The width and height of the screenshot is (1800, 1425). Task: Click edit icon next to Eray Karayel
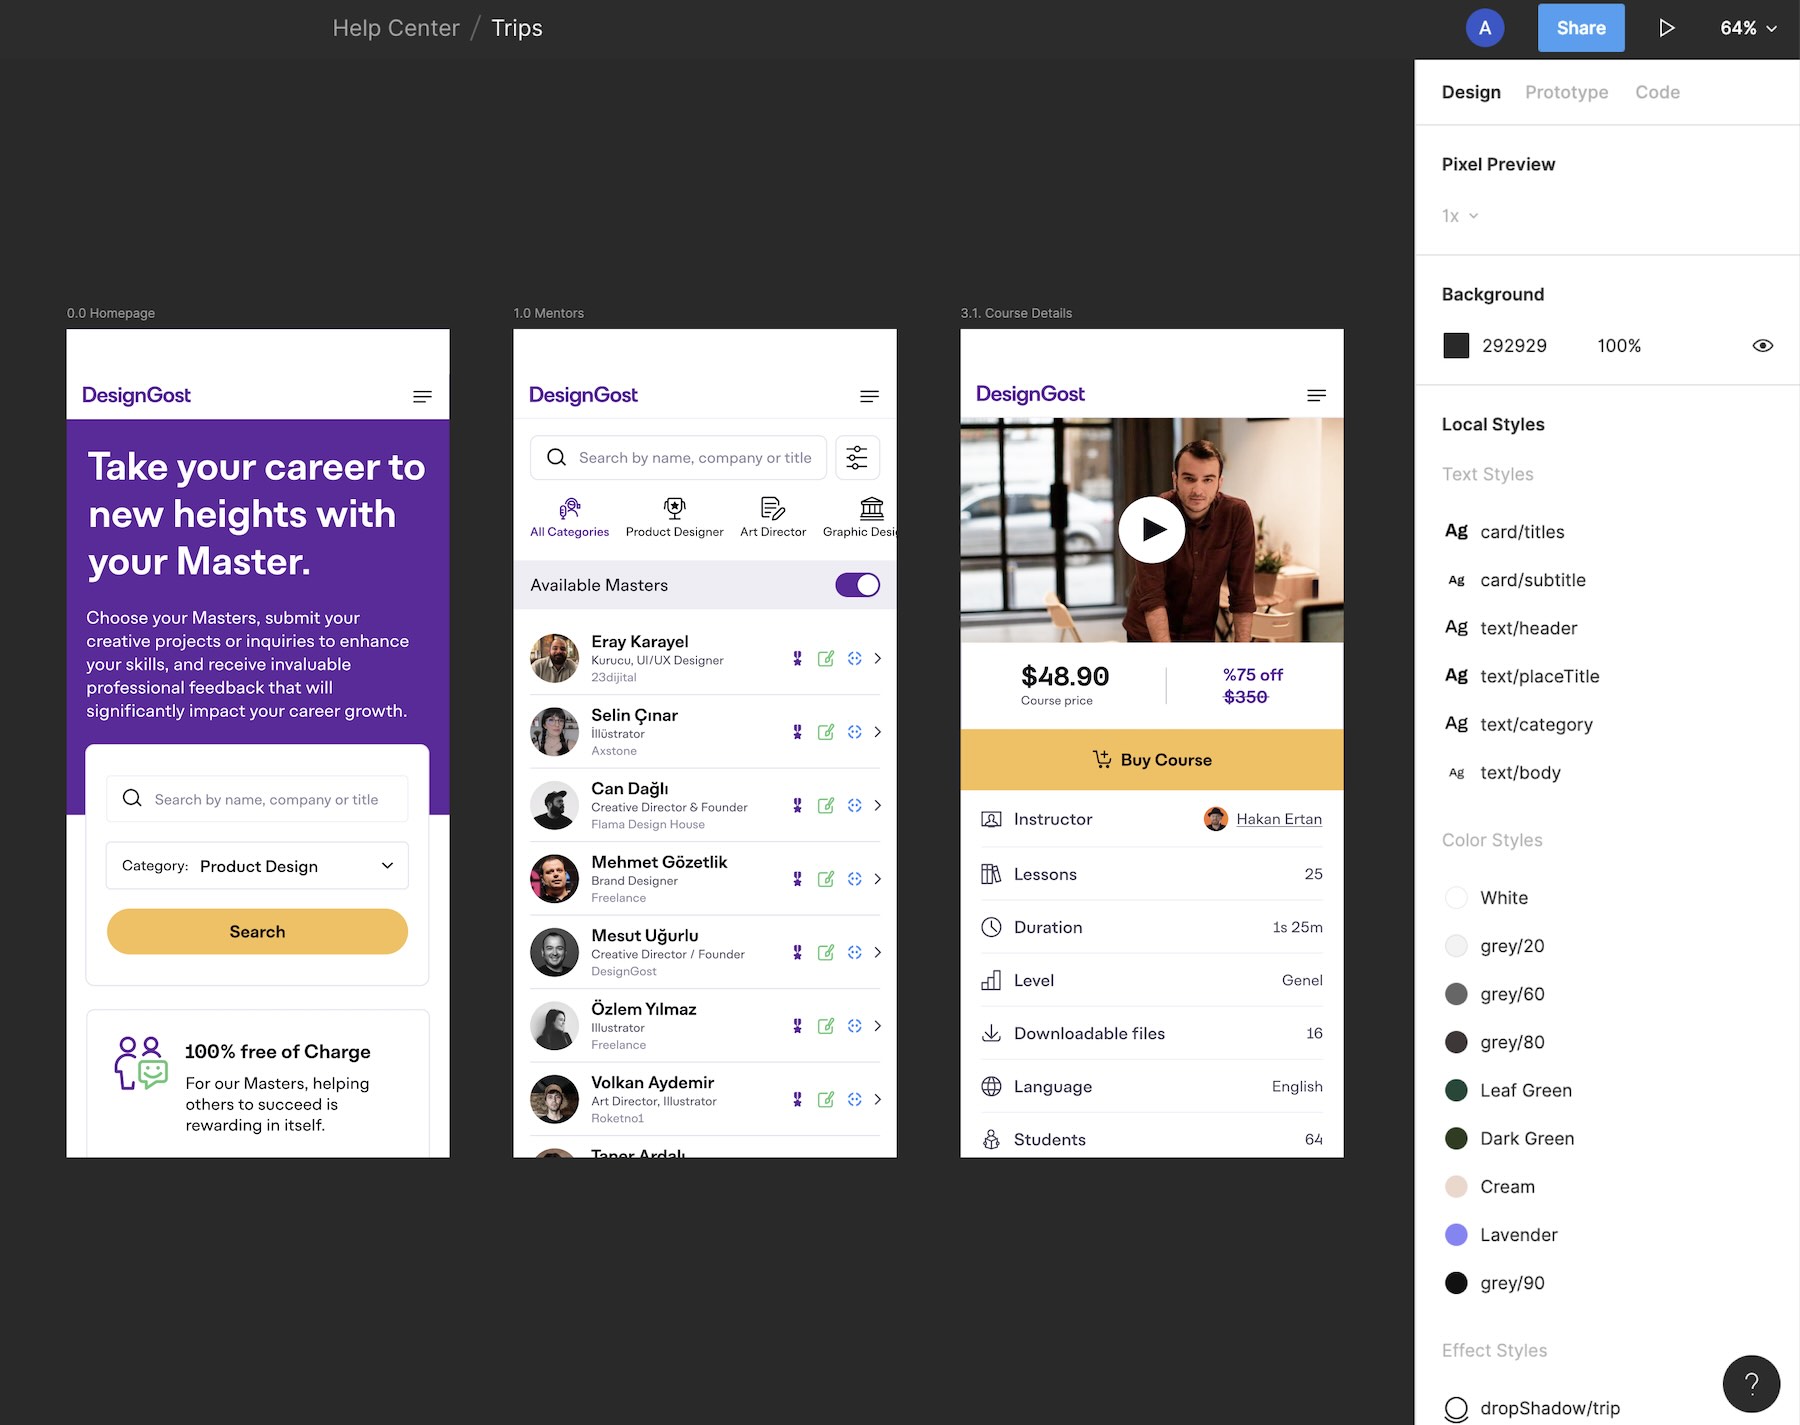pyautogui.click(x=825, y=659)
